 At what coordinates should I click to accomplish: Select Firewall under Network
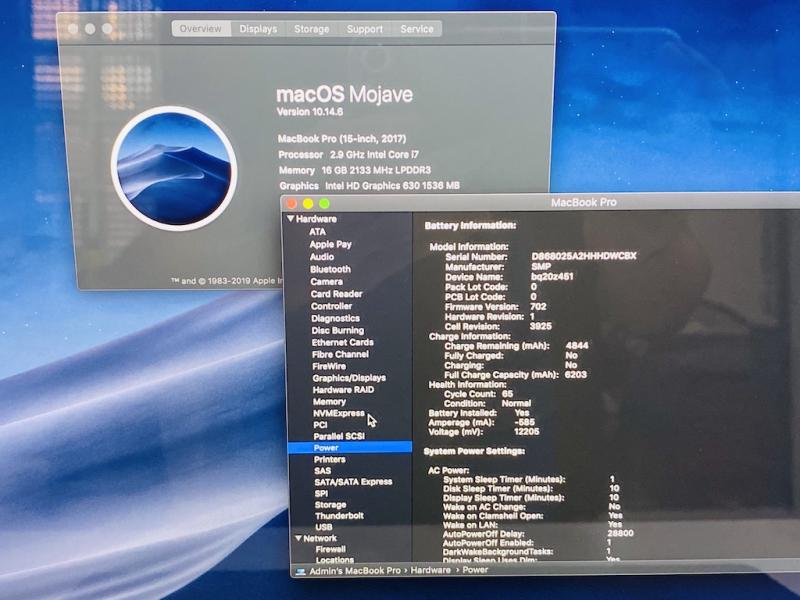coord(331,549)
